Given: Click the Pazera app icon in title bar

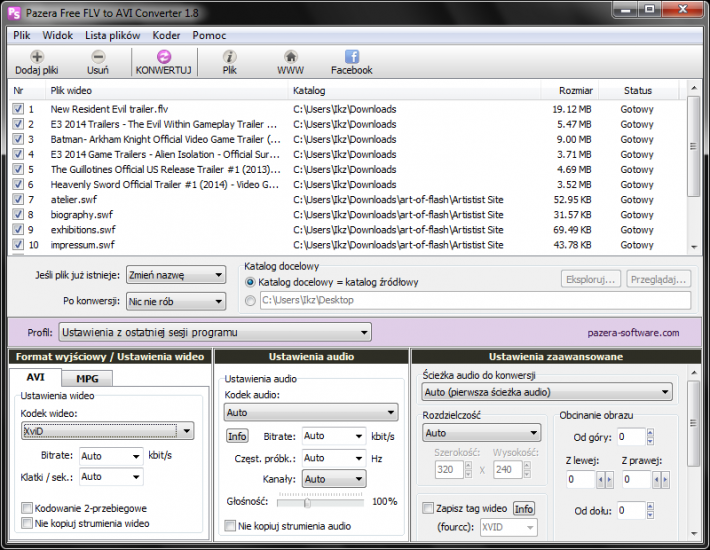Looking at the screenshot, I should (14, 13).
